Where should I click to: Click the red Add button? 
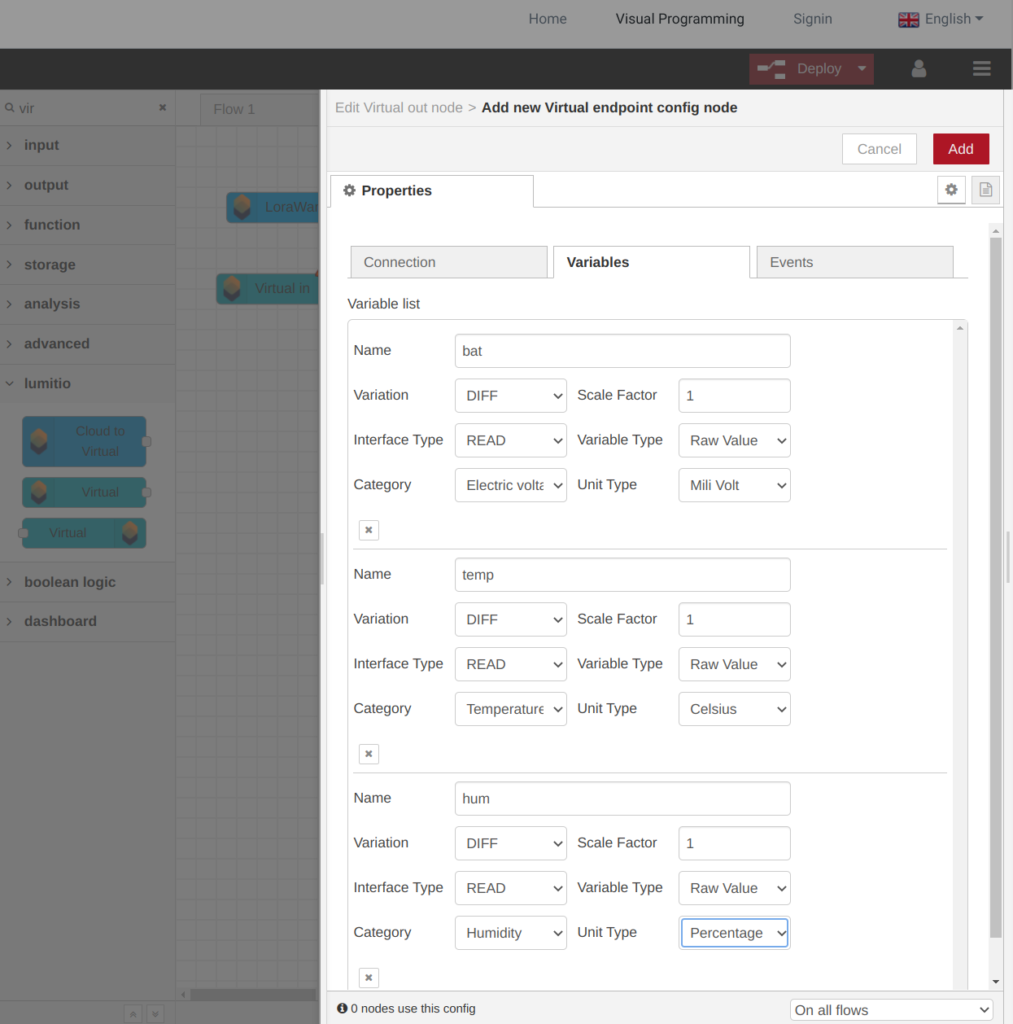click(961, 149)
